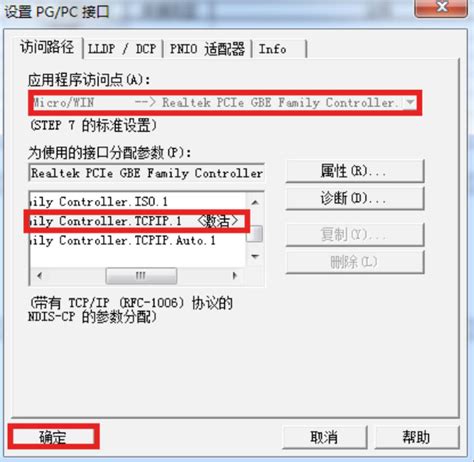Click the horizontal scrollbar right arrow

pos(235,276)
